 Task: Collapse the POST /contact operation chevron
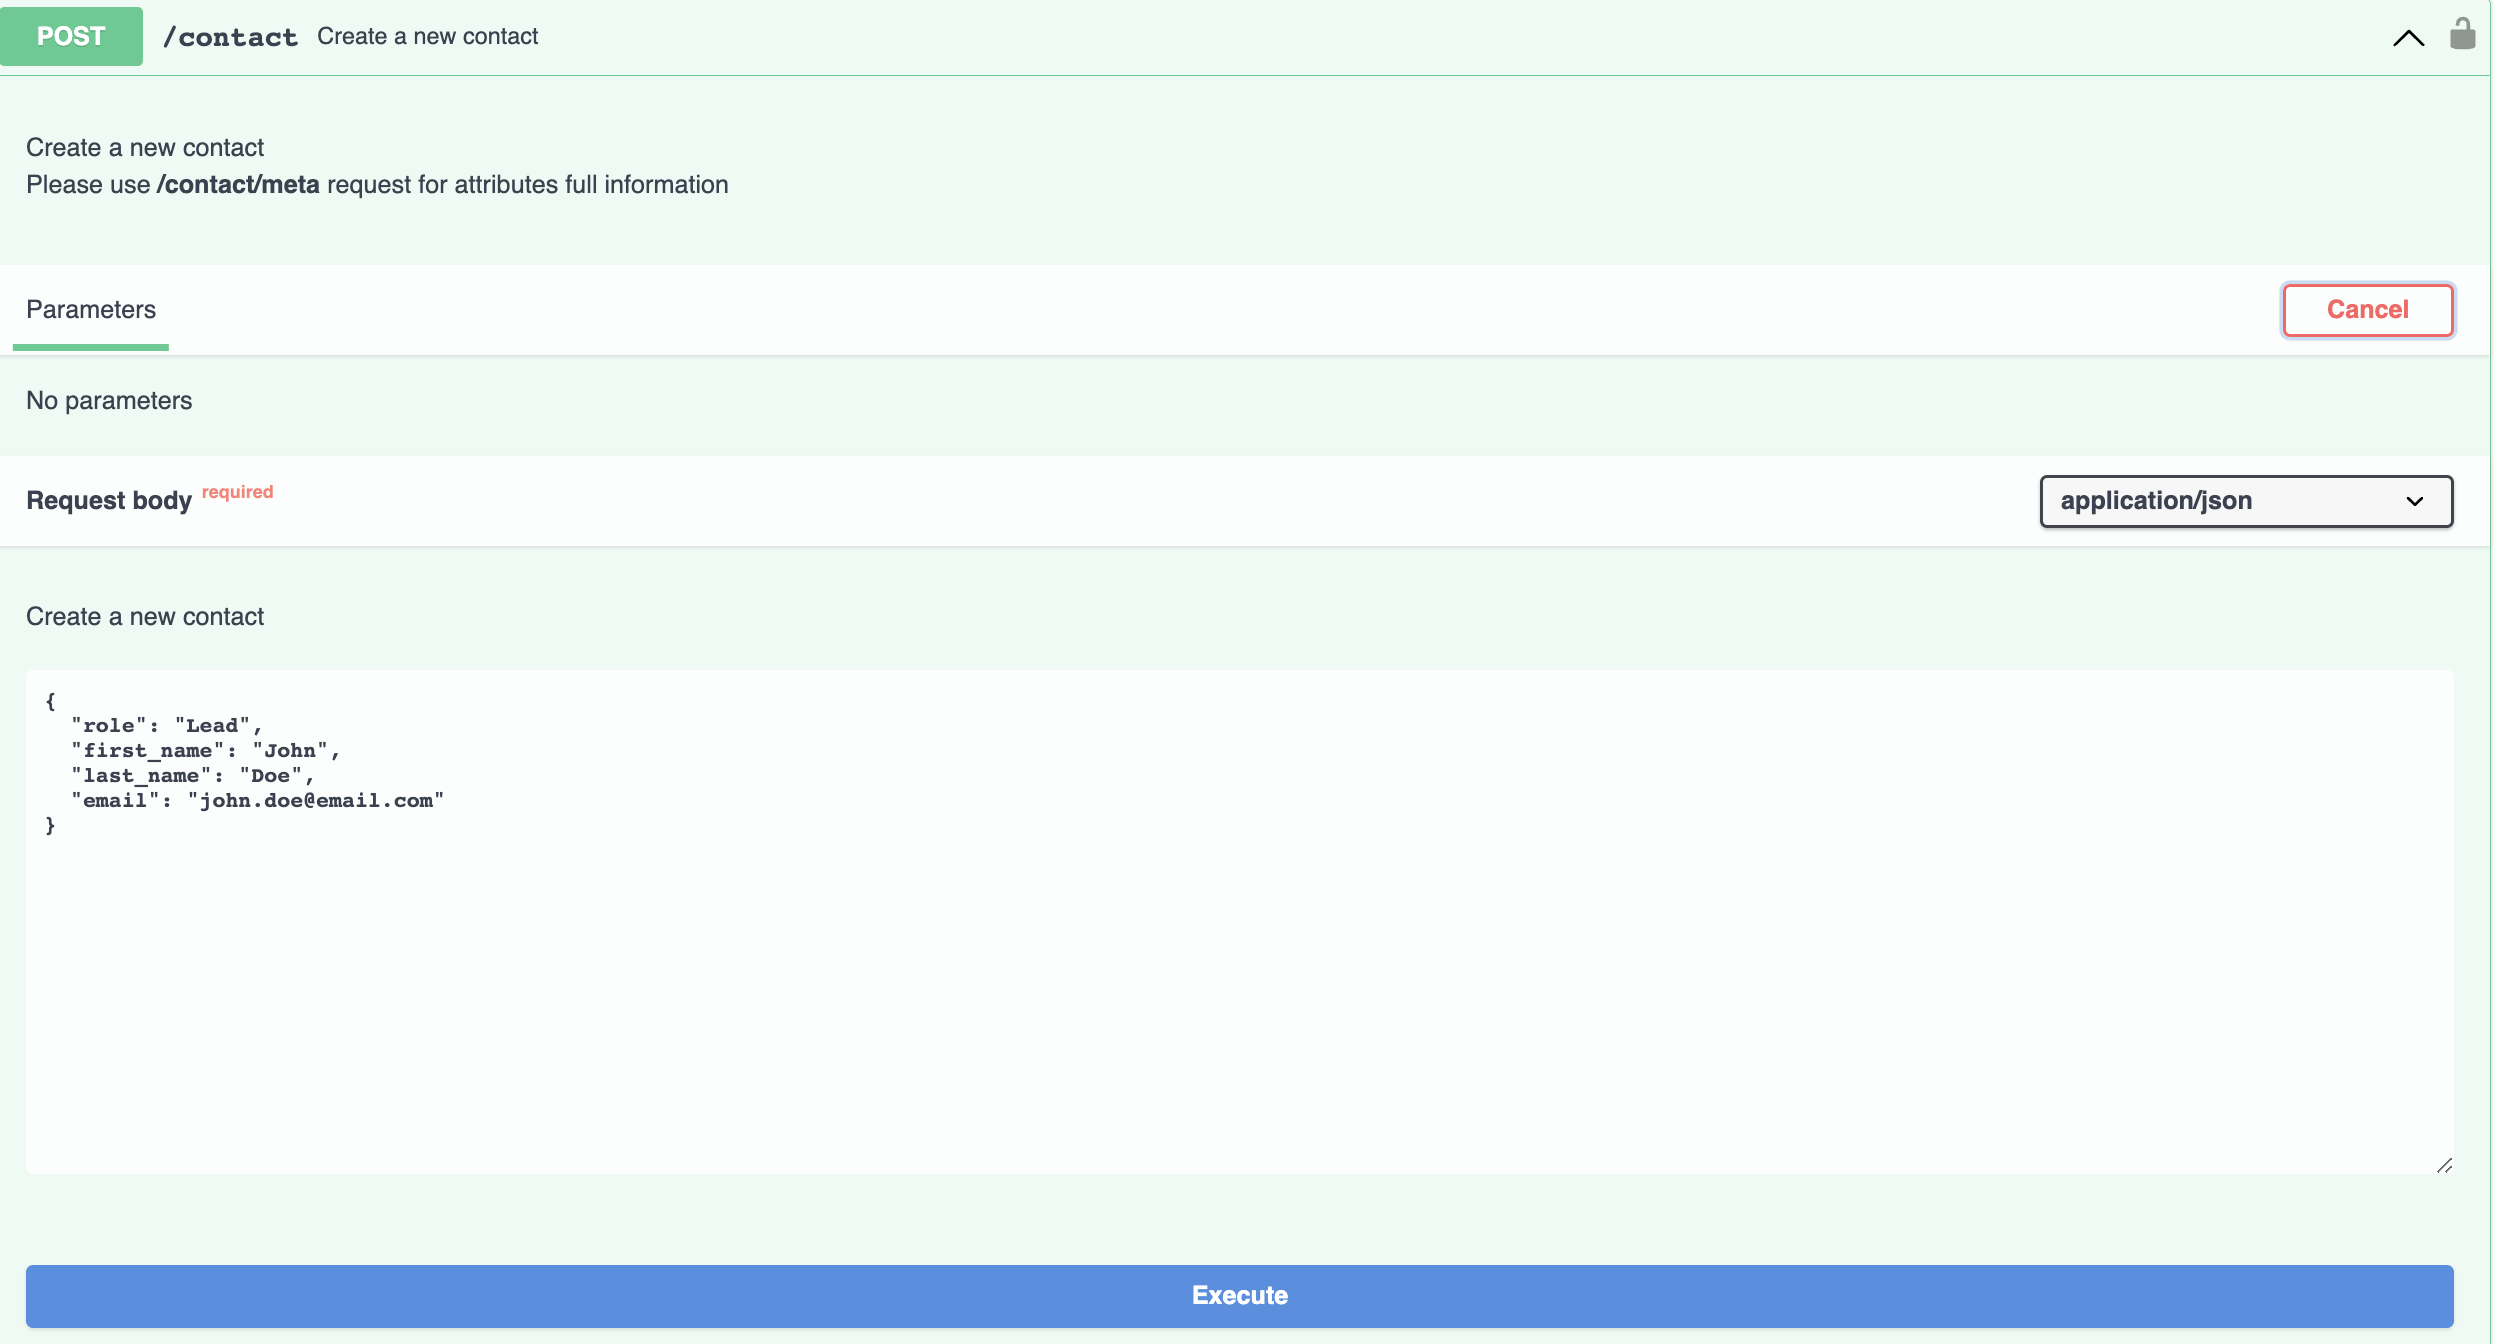2408,38
